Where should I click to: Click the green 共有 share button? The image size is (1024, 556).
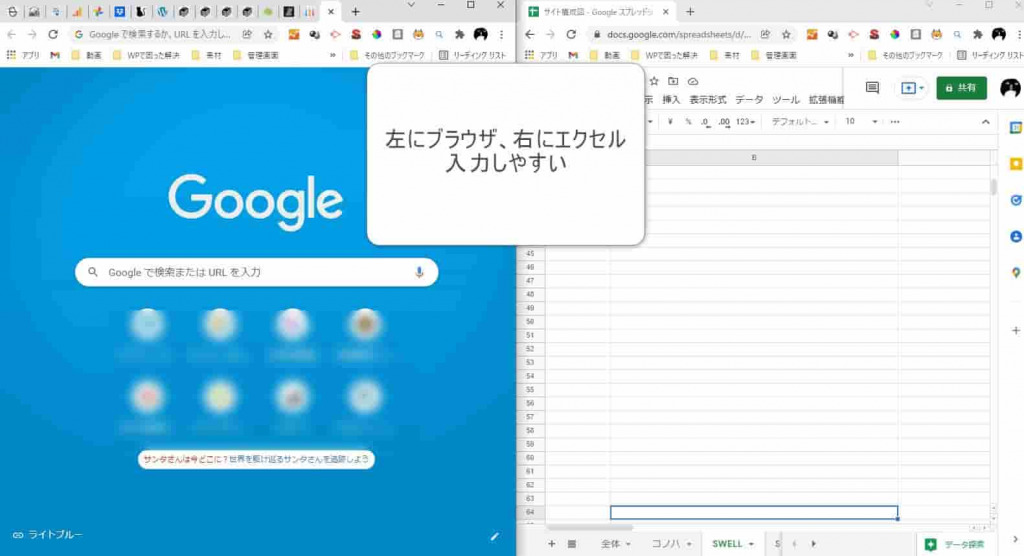961,88
